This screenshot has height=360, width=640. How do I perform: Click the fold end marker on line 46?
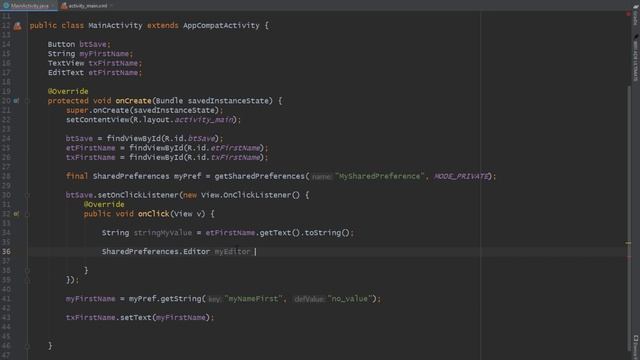point(27,346)
